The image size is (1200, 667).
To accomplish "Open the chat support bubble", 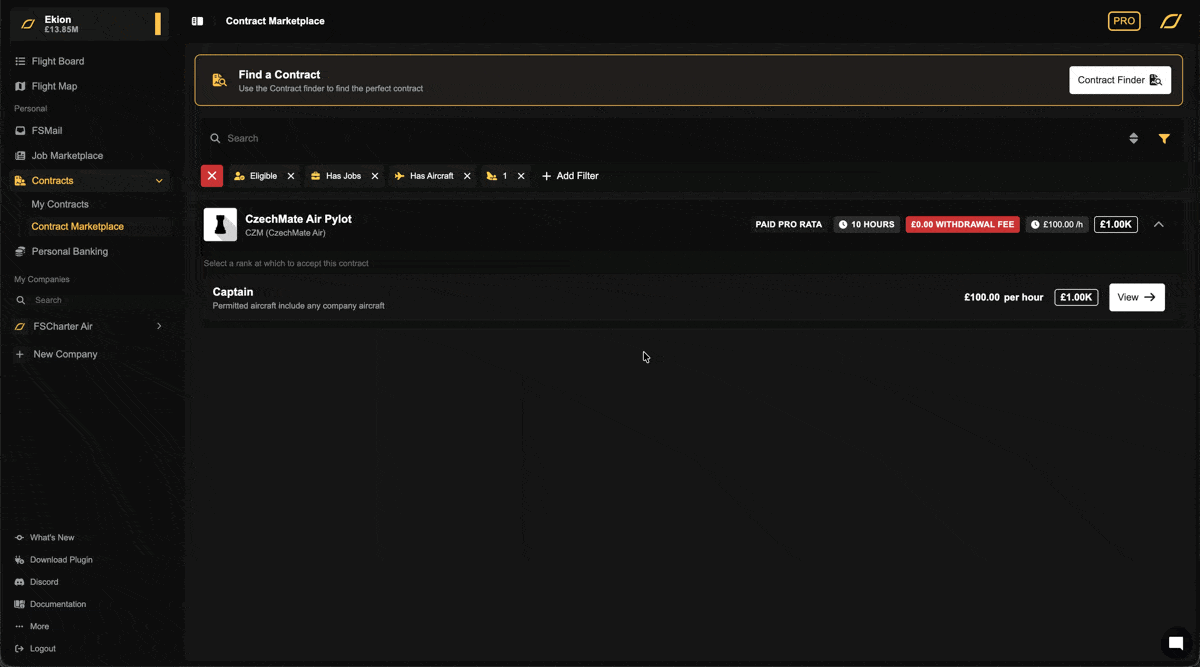I will click(1176, 643).
